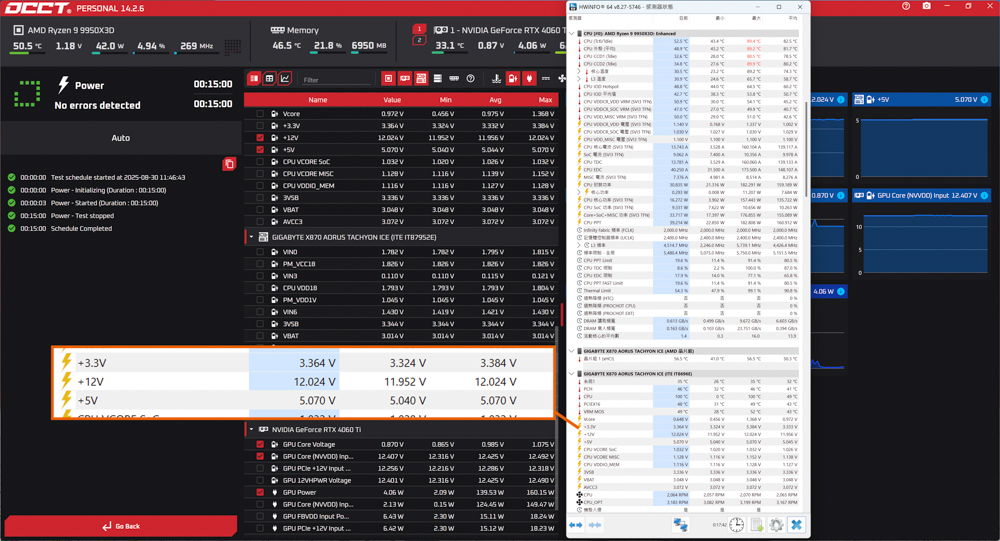This screenshot has height=541, width=1000.
Task: Toggle unknown sensors filter question-mark icon
Action: click(471, 78)
